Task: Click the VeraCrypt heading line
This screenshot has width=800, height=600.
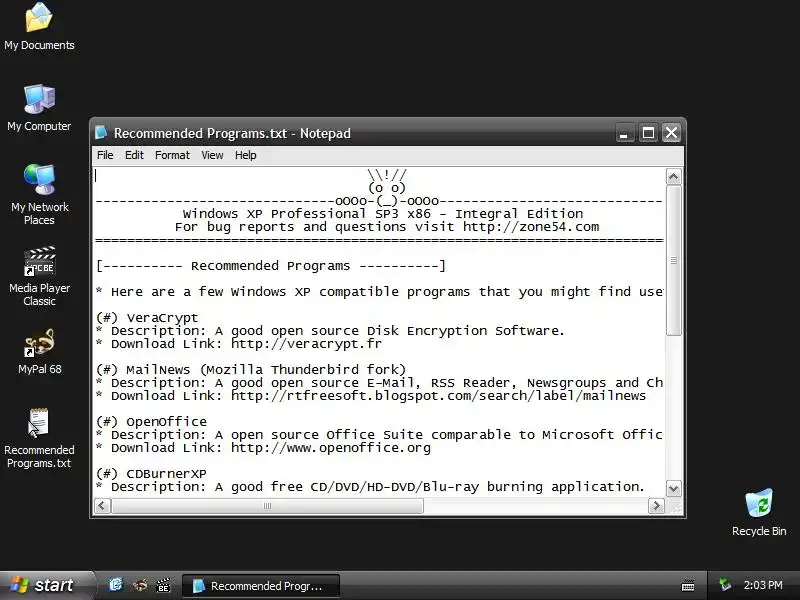Action: (x=147, y=317)
